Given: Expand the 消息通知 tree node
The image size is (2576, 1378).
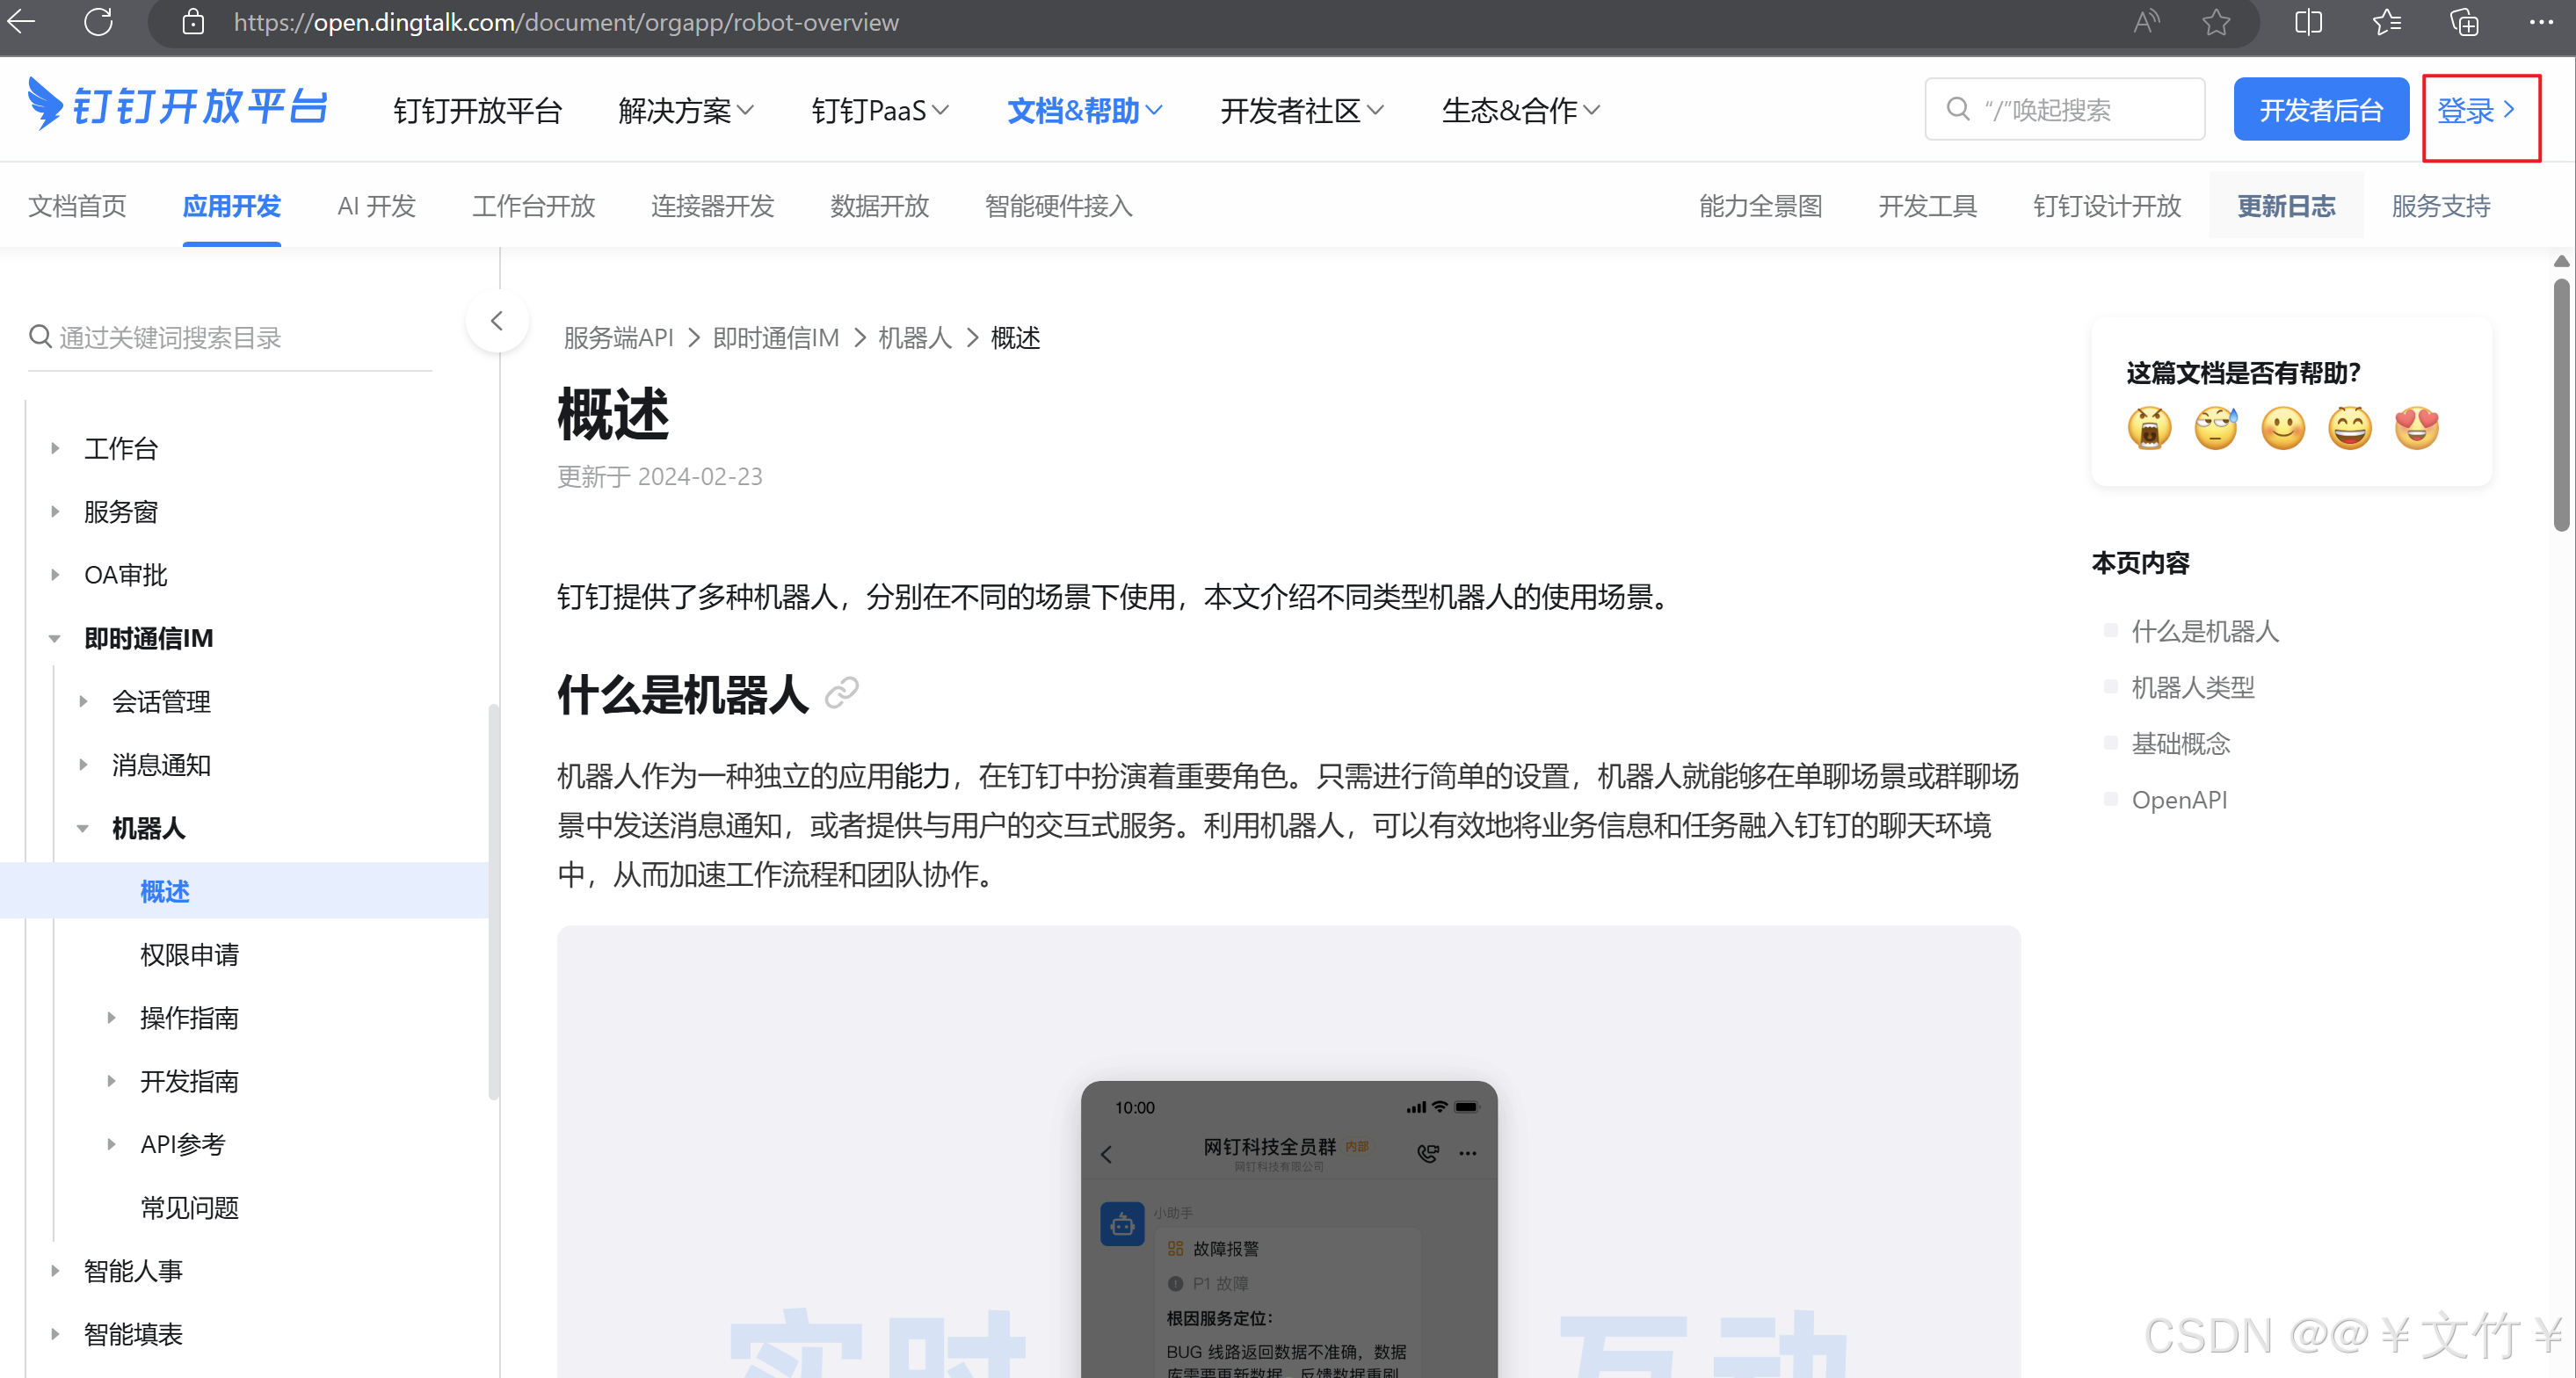Looking at the screenshot, I should [83, 765].
